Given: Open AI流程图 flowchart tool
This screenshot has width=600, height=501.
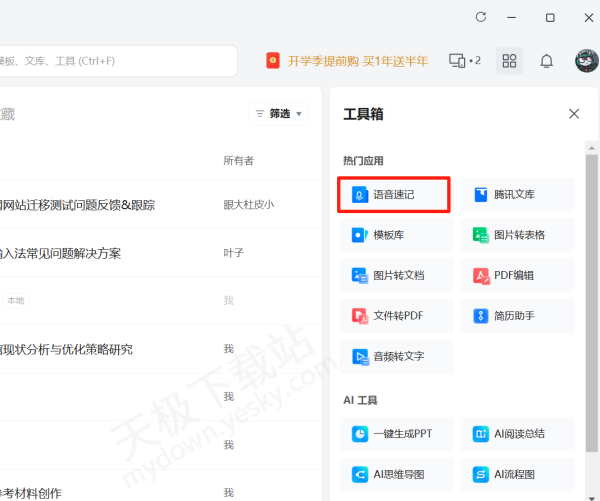Looking at the screenshot, I should pos(517,474).
